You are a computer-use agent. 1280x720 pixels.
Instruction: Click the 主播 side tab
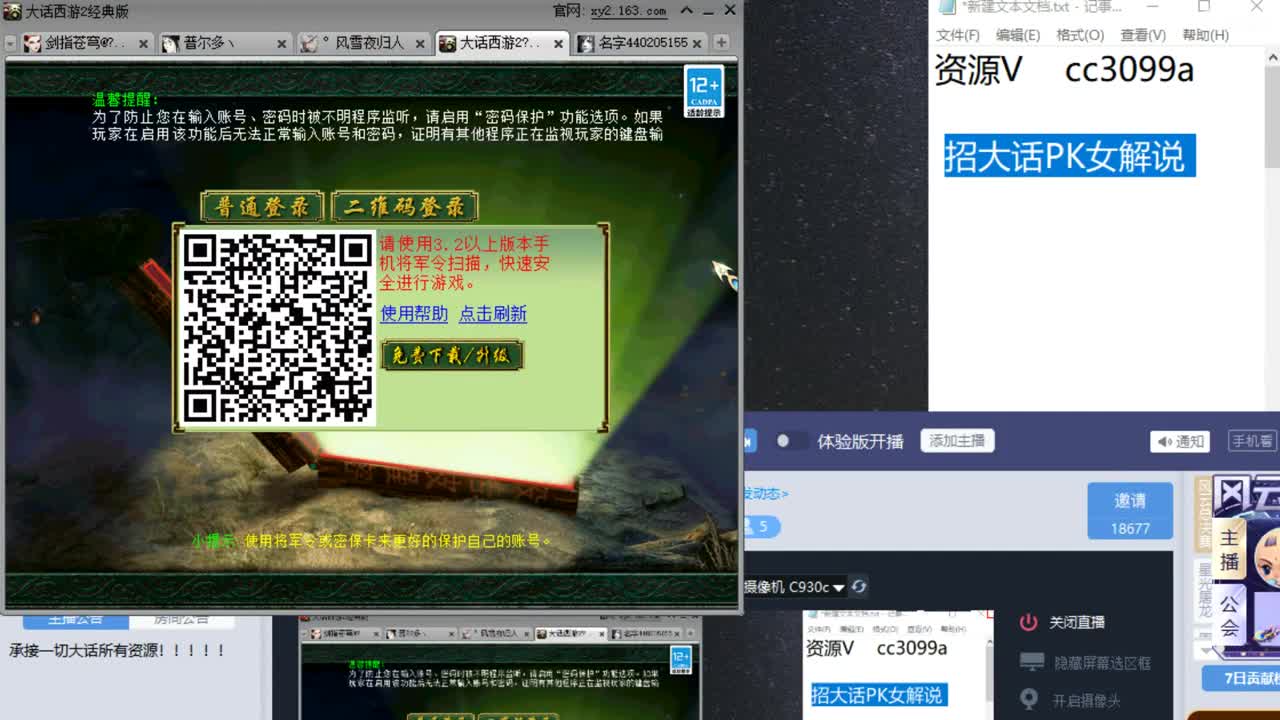click(x=1229, y=549)
